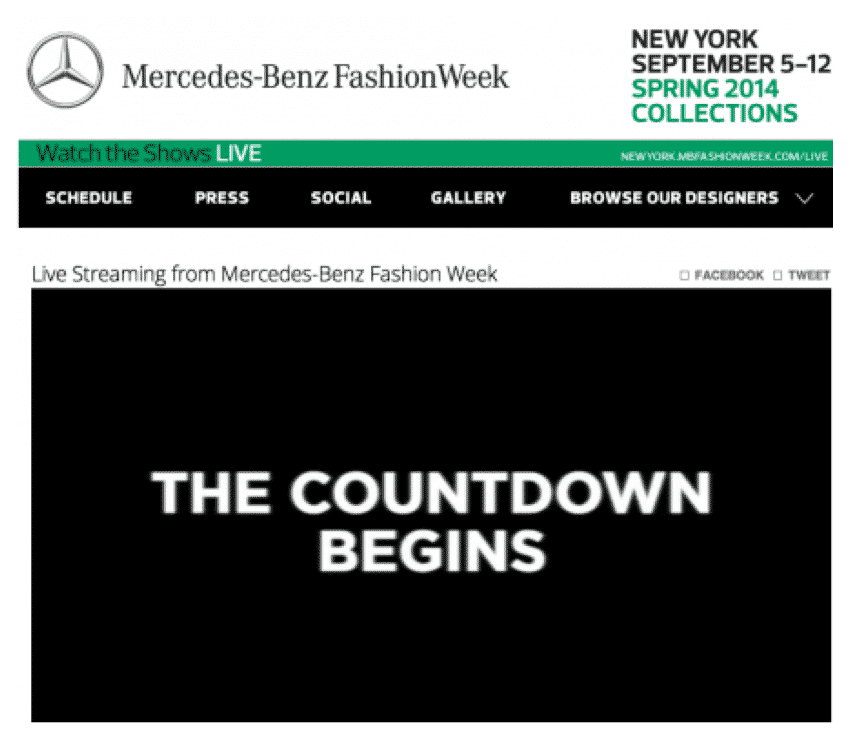Click the Mercedes-Benz star logo
This screenshot has height=748, width=866.
click(65, 70)
